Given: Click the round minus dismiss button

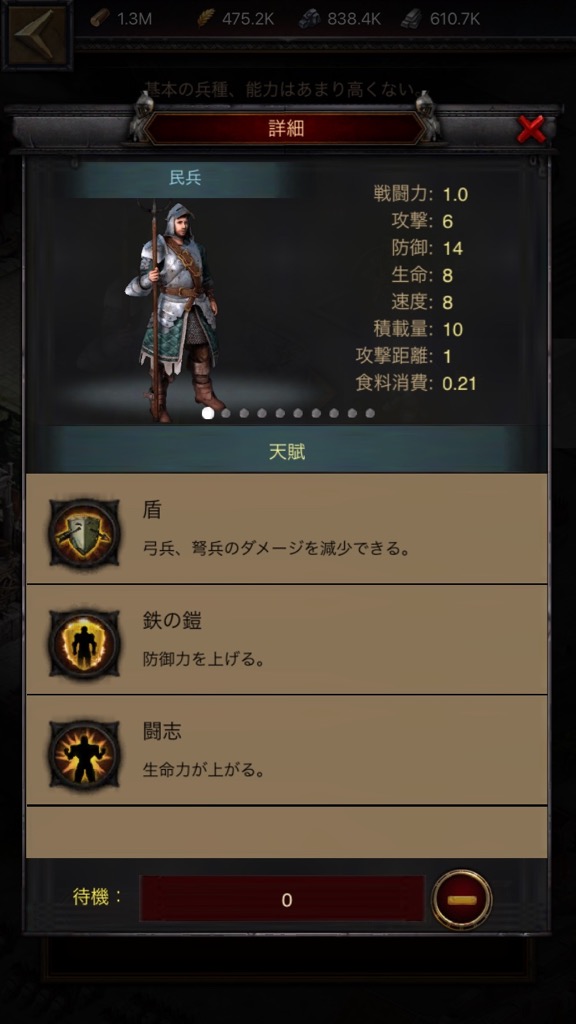Looking at the screenshot, I should click(x=462, y=900).
